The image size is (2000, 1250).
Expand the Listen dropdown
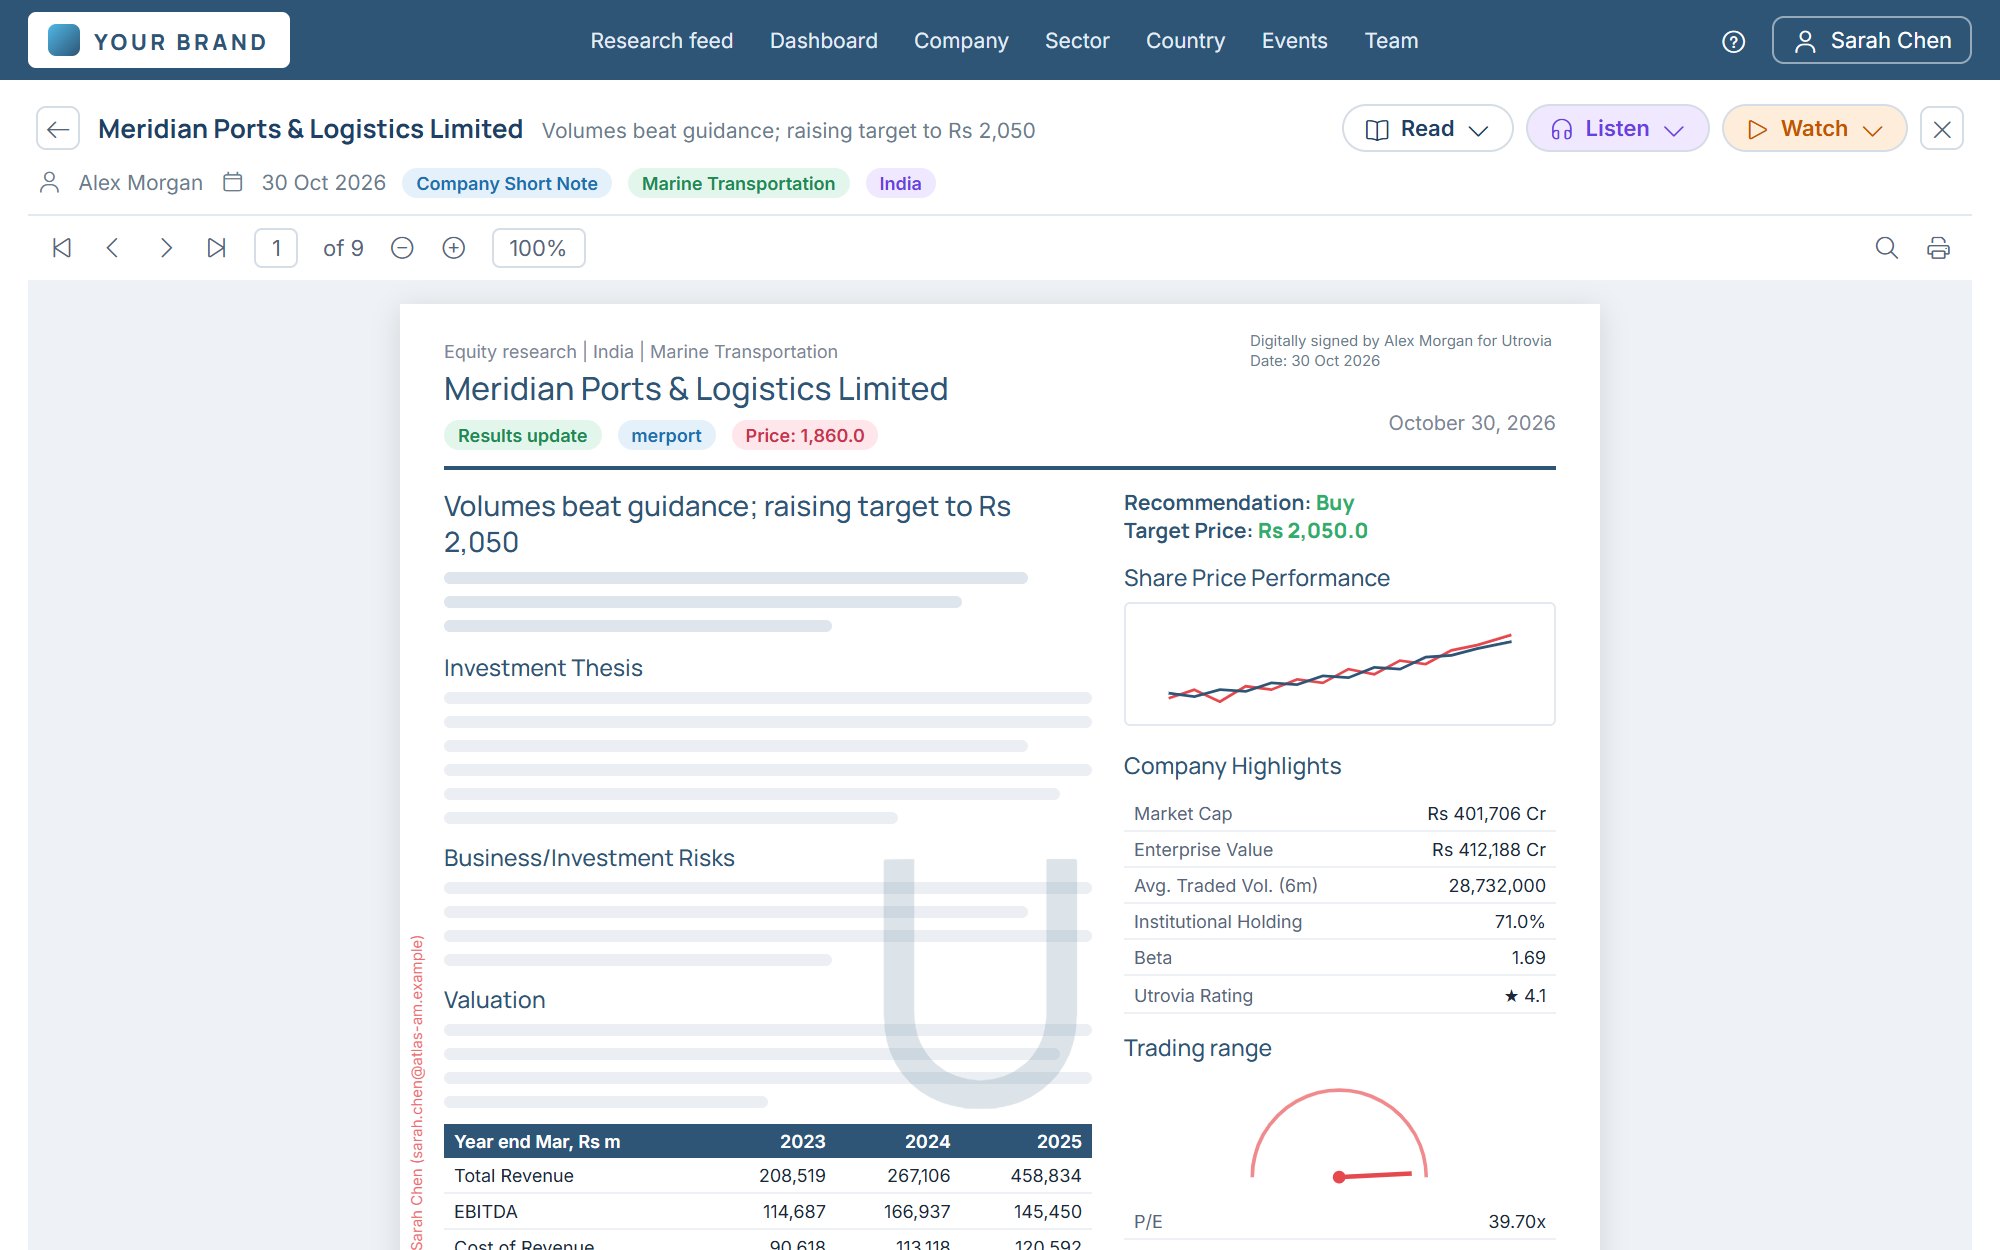1617,129
